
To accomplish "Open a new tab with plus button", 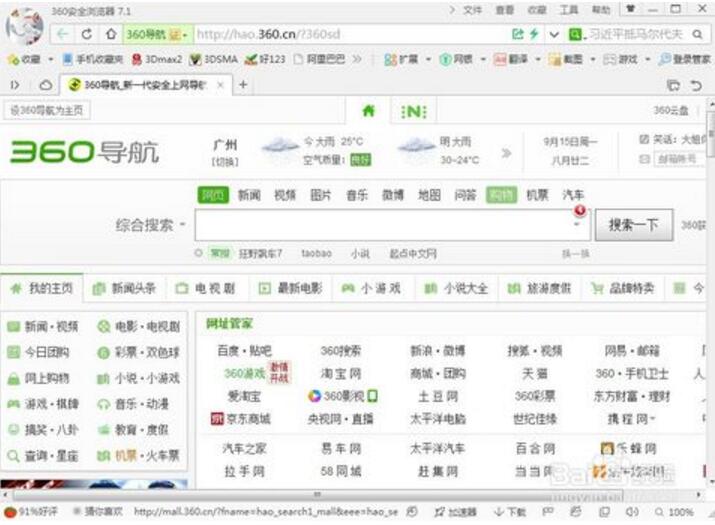I will tap(243, 84).
